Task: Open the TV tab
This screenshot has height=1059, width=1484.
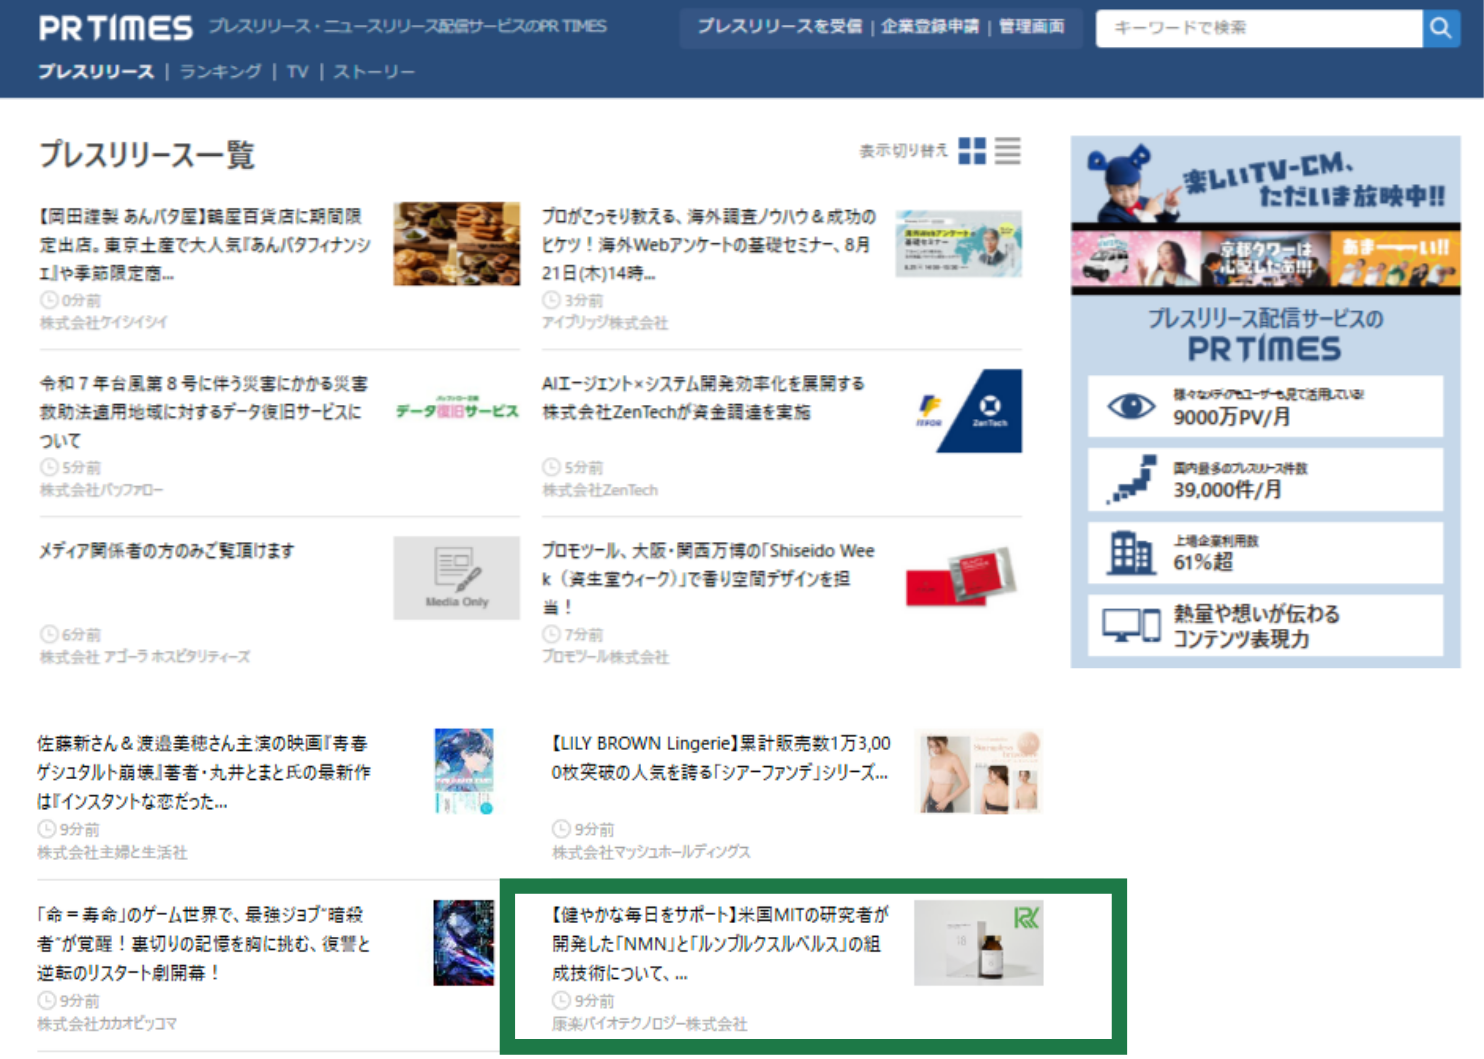Action: click(297, 72)
